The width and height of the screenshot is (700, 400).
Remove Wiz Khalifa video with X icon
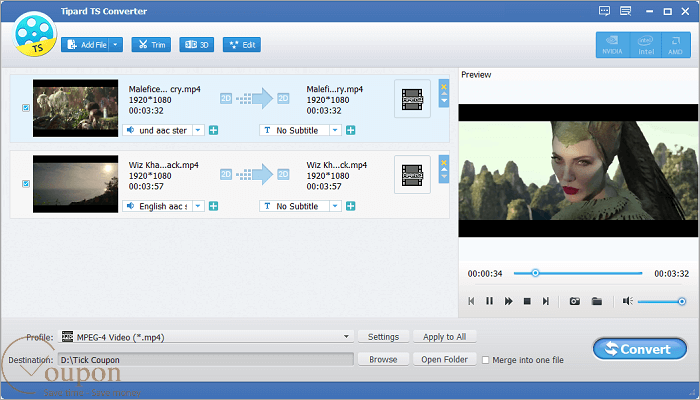click(x=444, y=162)
